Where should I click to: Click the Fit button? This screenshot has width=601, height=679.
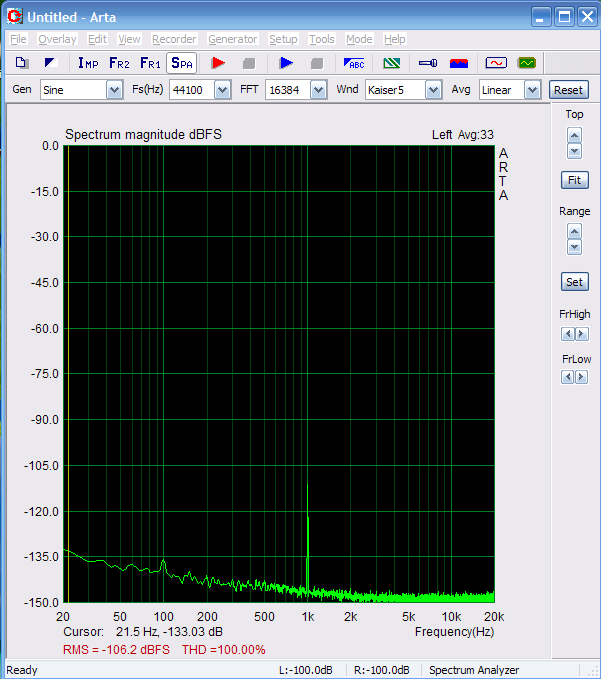pos(575,180)
